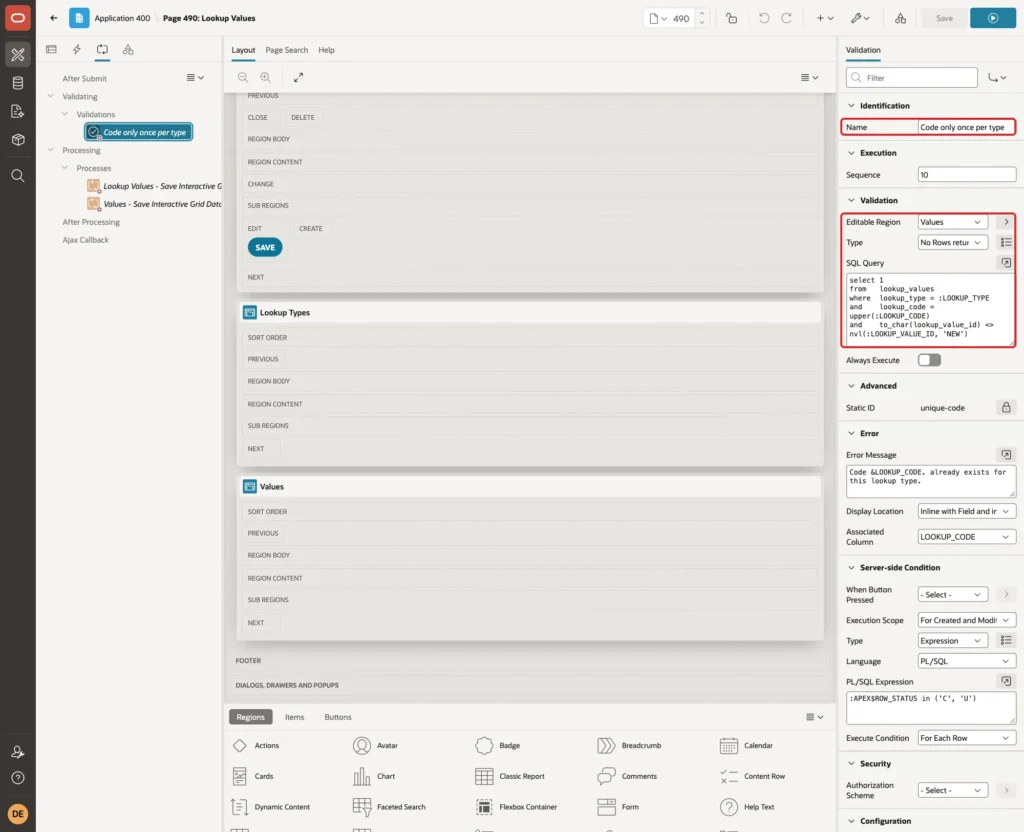
Task: Click the Save button in toolbar
Action: coord(944,18)
